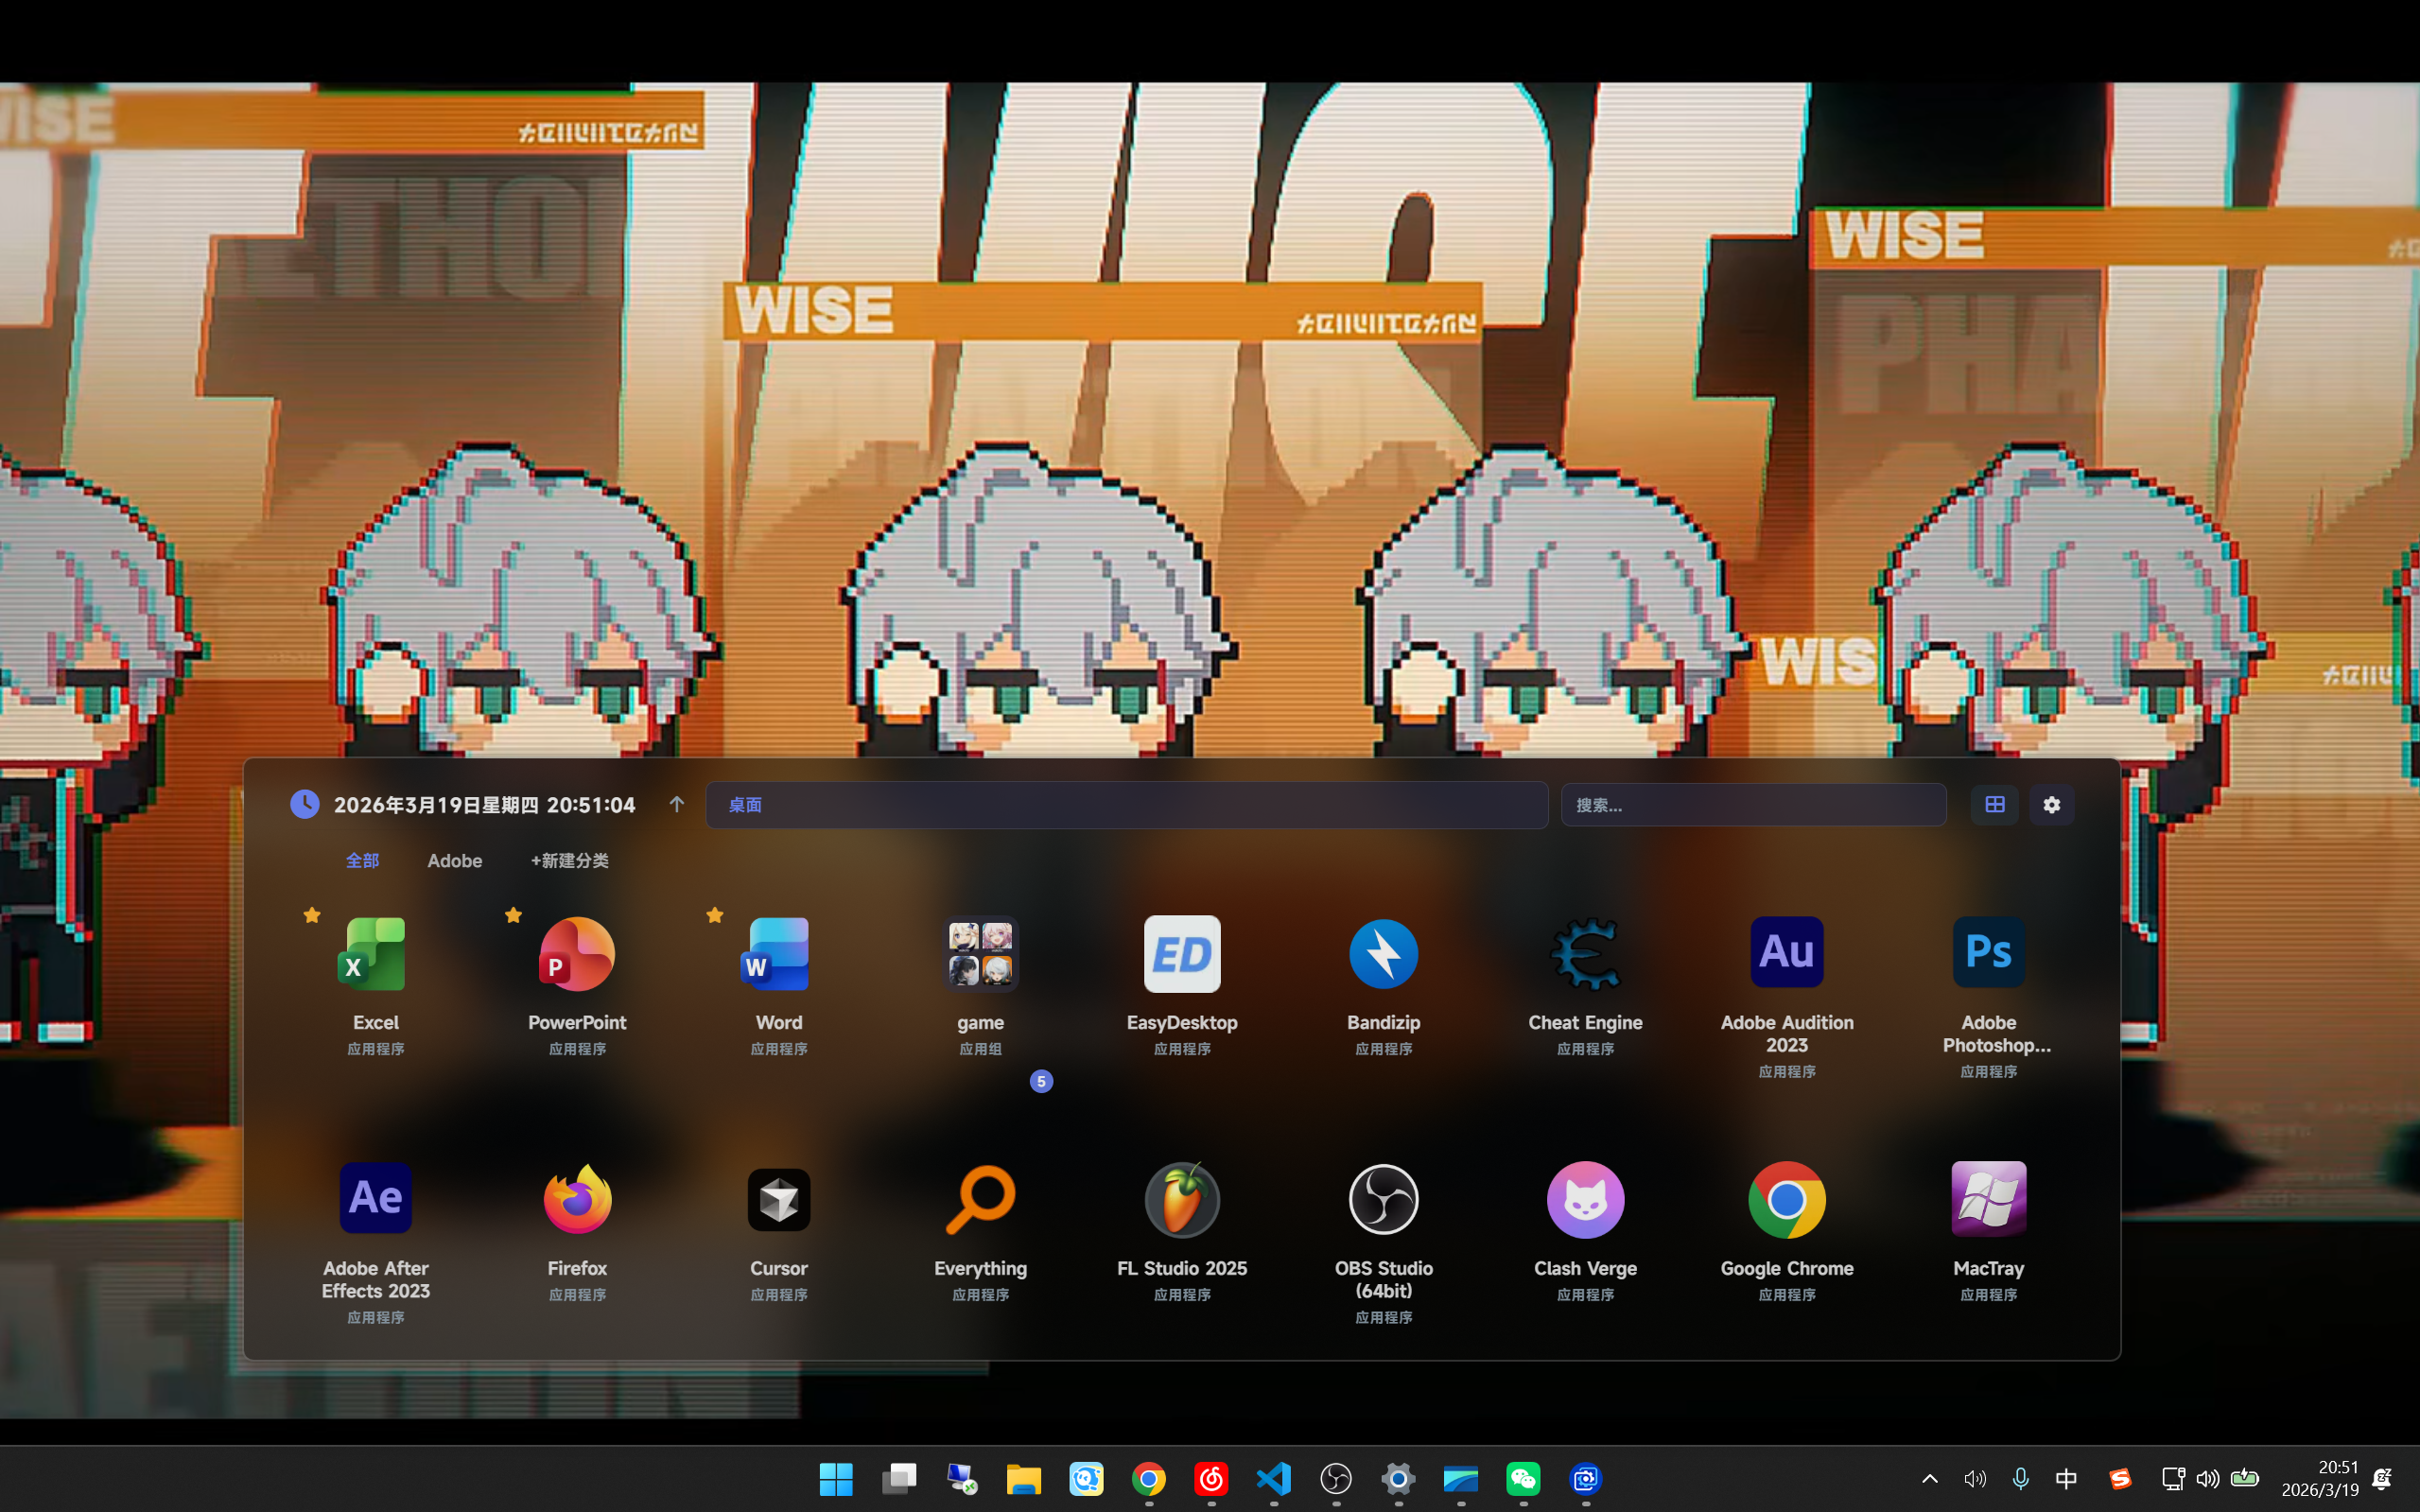Open Settings gear on the taskbar
The width and height of the screenshot is (2420, 1512).
[1399, 1479]
